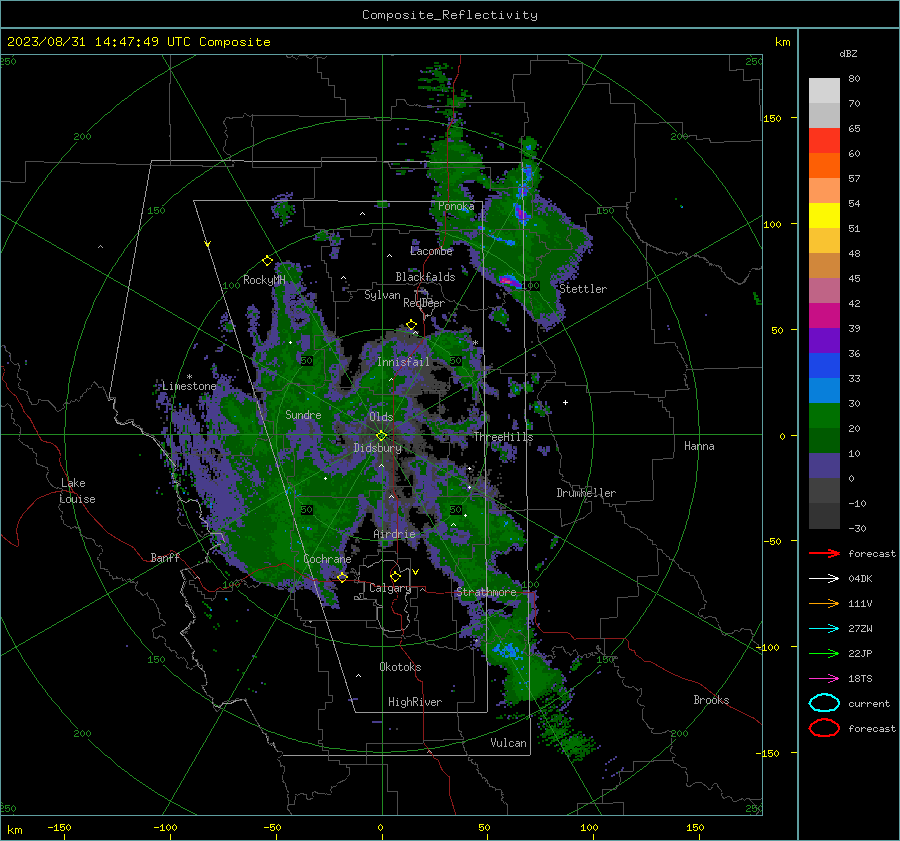The width and height of the screenshot is (900, 841).
Task: Click the red forecast arrow in legend
Action: 824,553
